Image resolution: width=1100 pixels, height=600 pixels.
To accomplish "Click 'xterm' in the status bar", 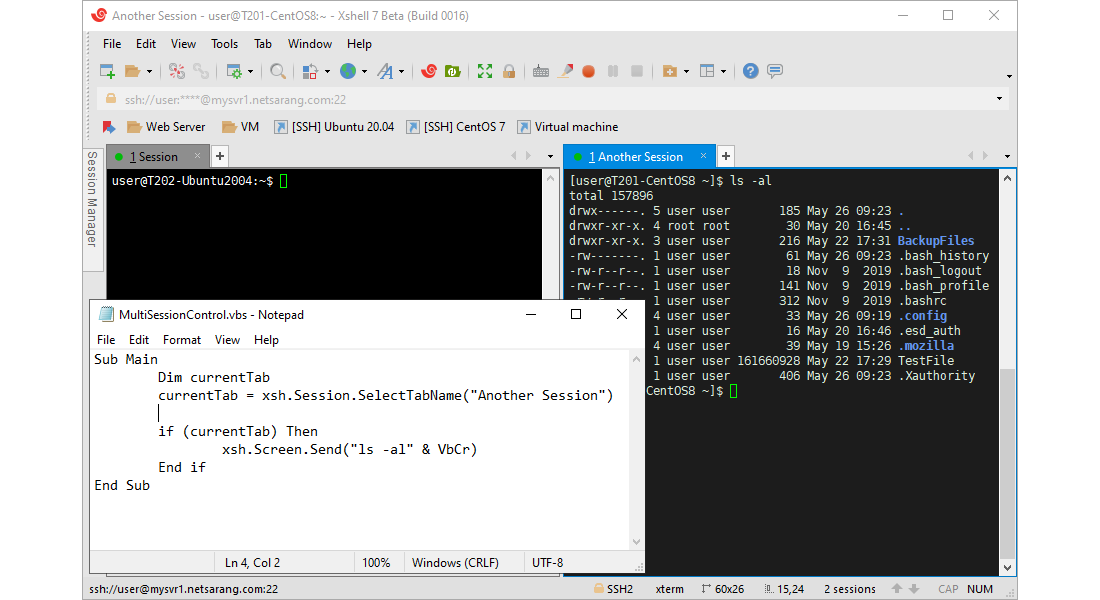I will pos(670,589).
